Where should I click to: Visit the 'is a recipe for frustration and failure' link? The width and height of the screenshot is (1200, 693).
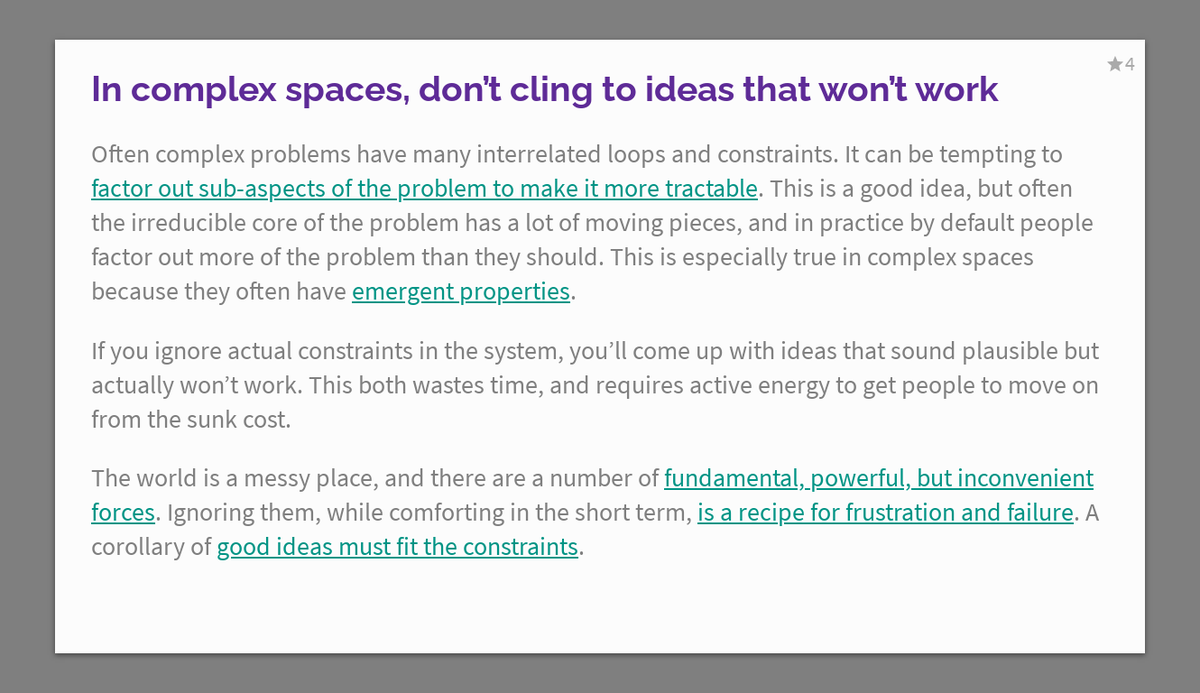[x=885, y=513]
